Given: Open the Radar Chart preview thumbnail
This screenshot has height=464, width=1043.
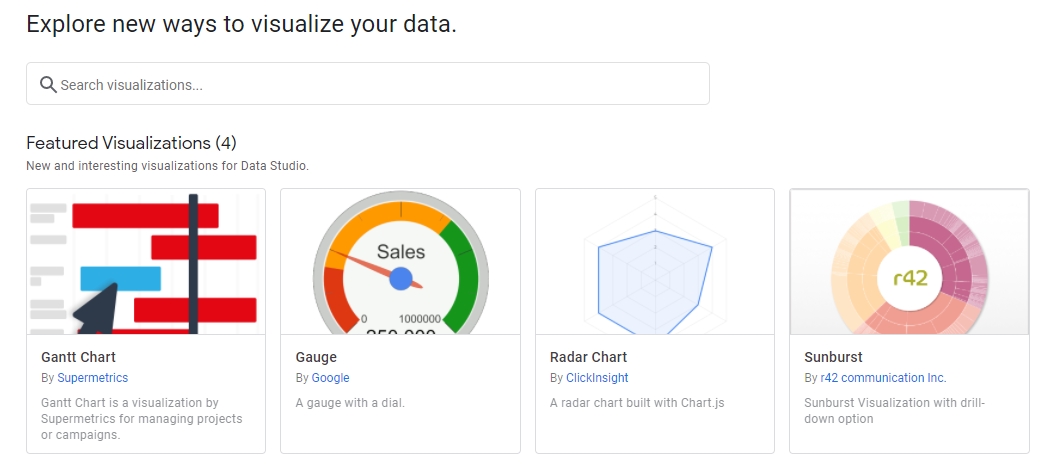Looking at the screenshot, I should (x=655, y=261).
